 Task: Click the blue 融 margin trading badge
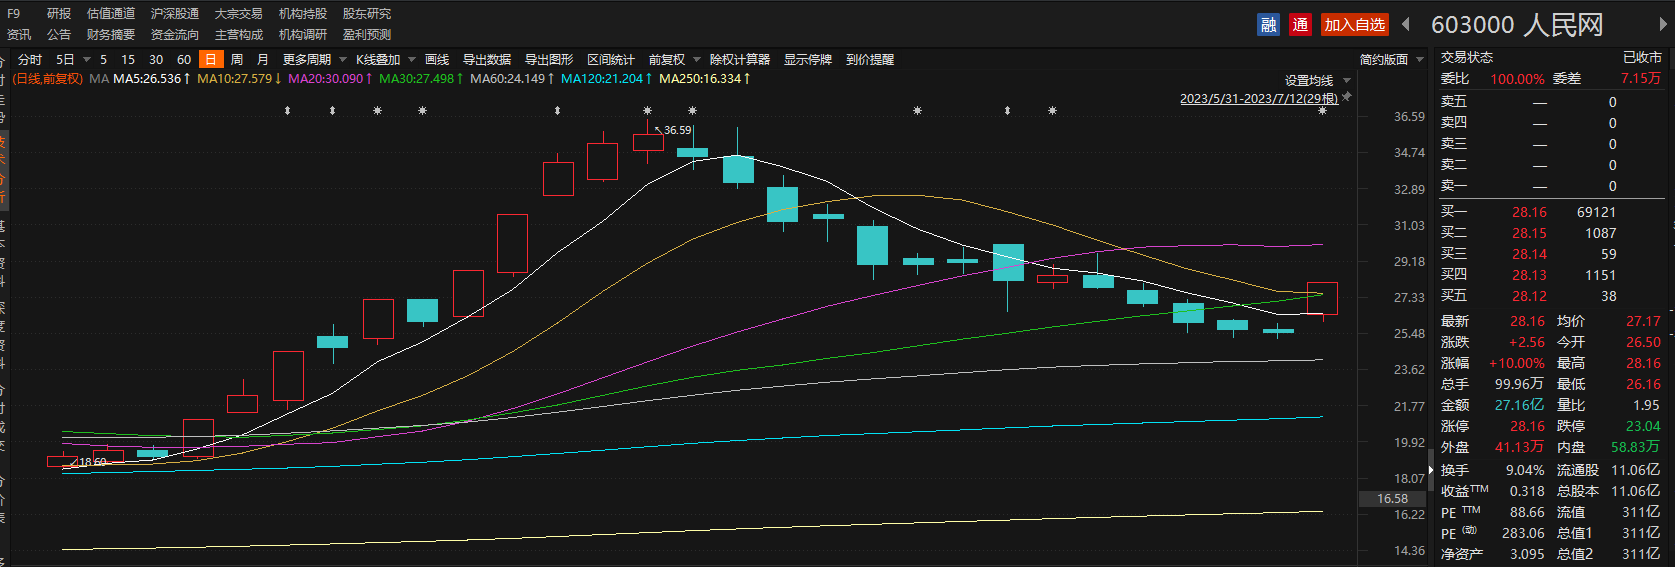click(x=1268, y=25)
